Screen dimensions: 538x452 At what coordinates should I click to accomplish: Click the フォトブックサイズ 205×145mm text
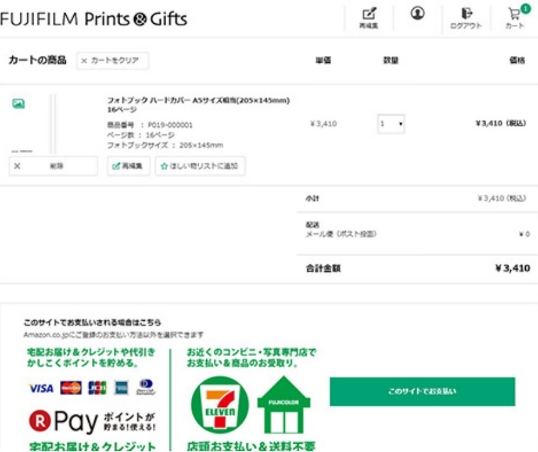click(165, 145)
